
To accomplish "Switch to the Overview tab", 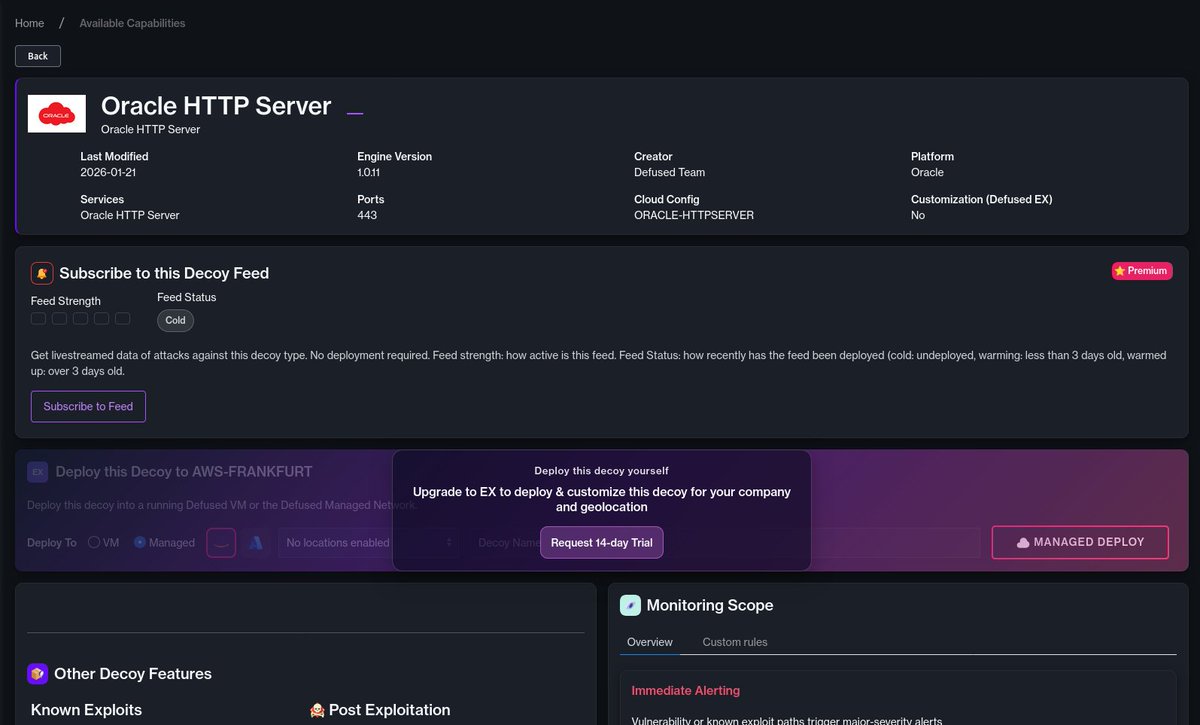I will click(650, 642).
